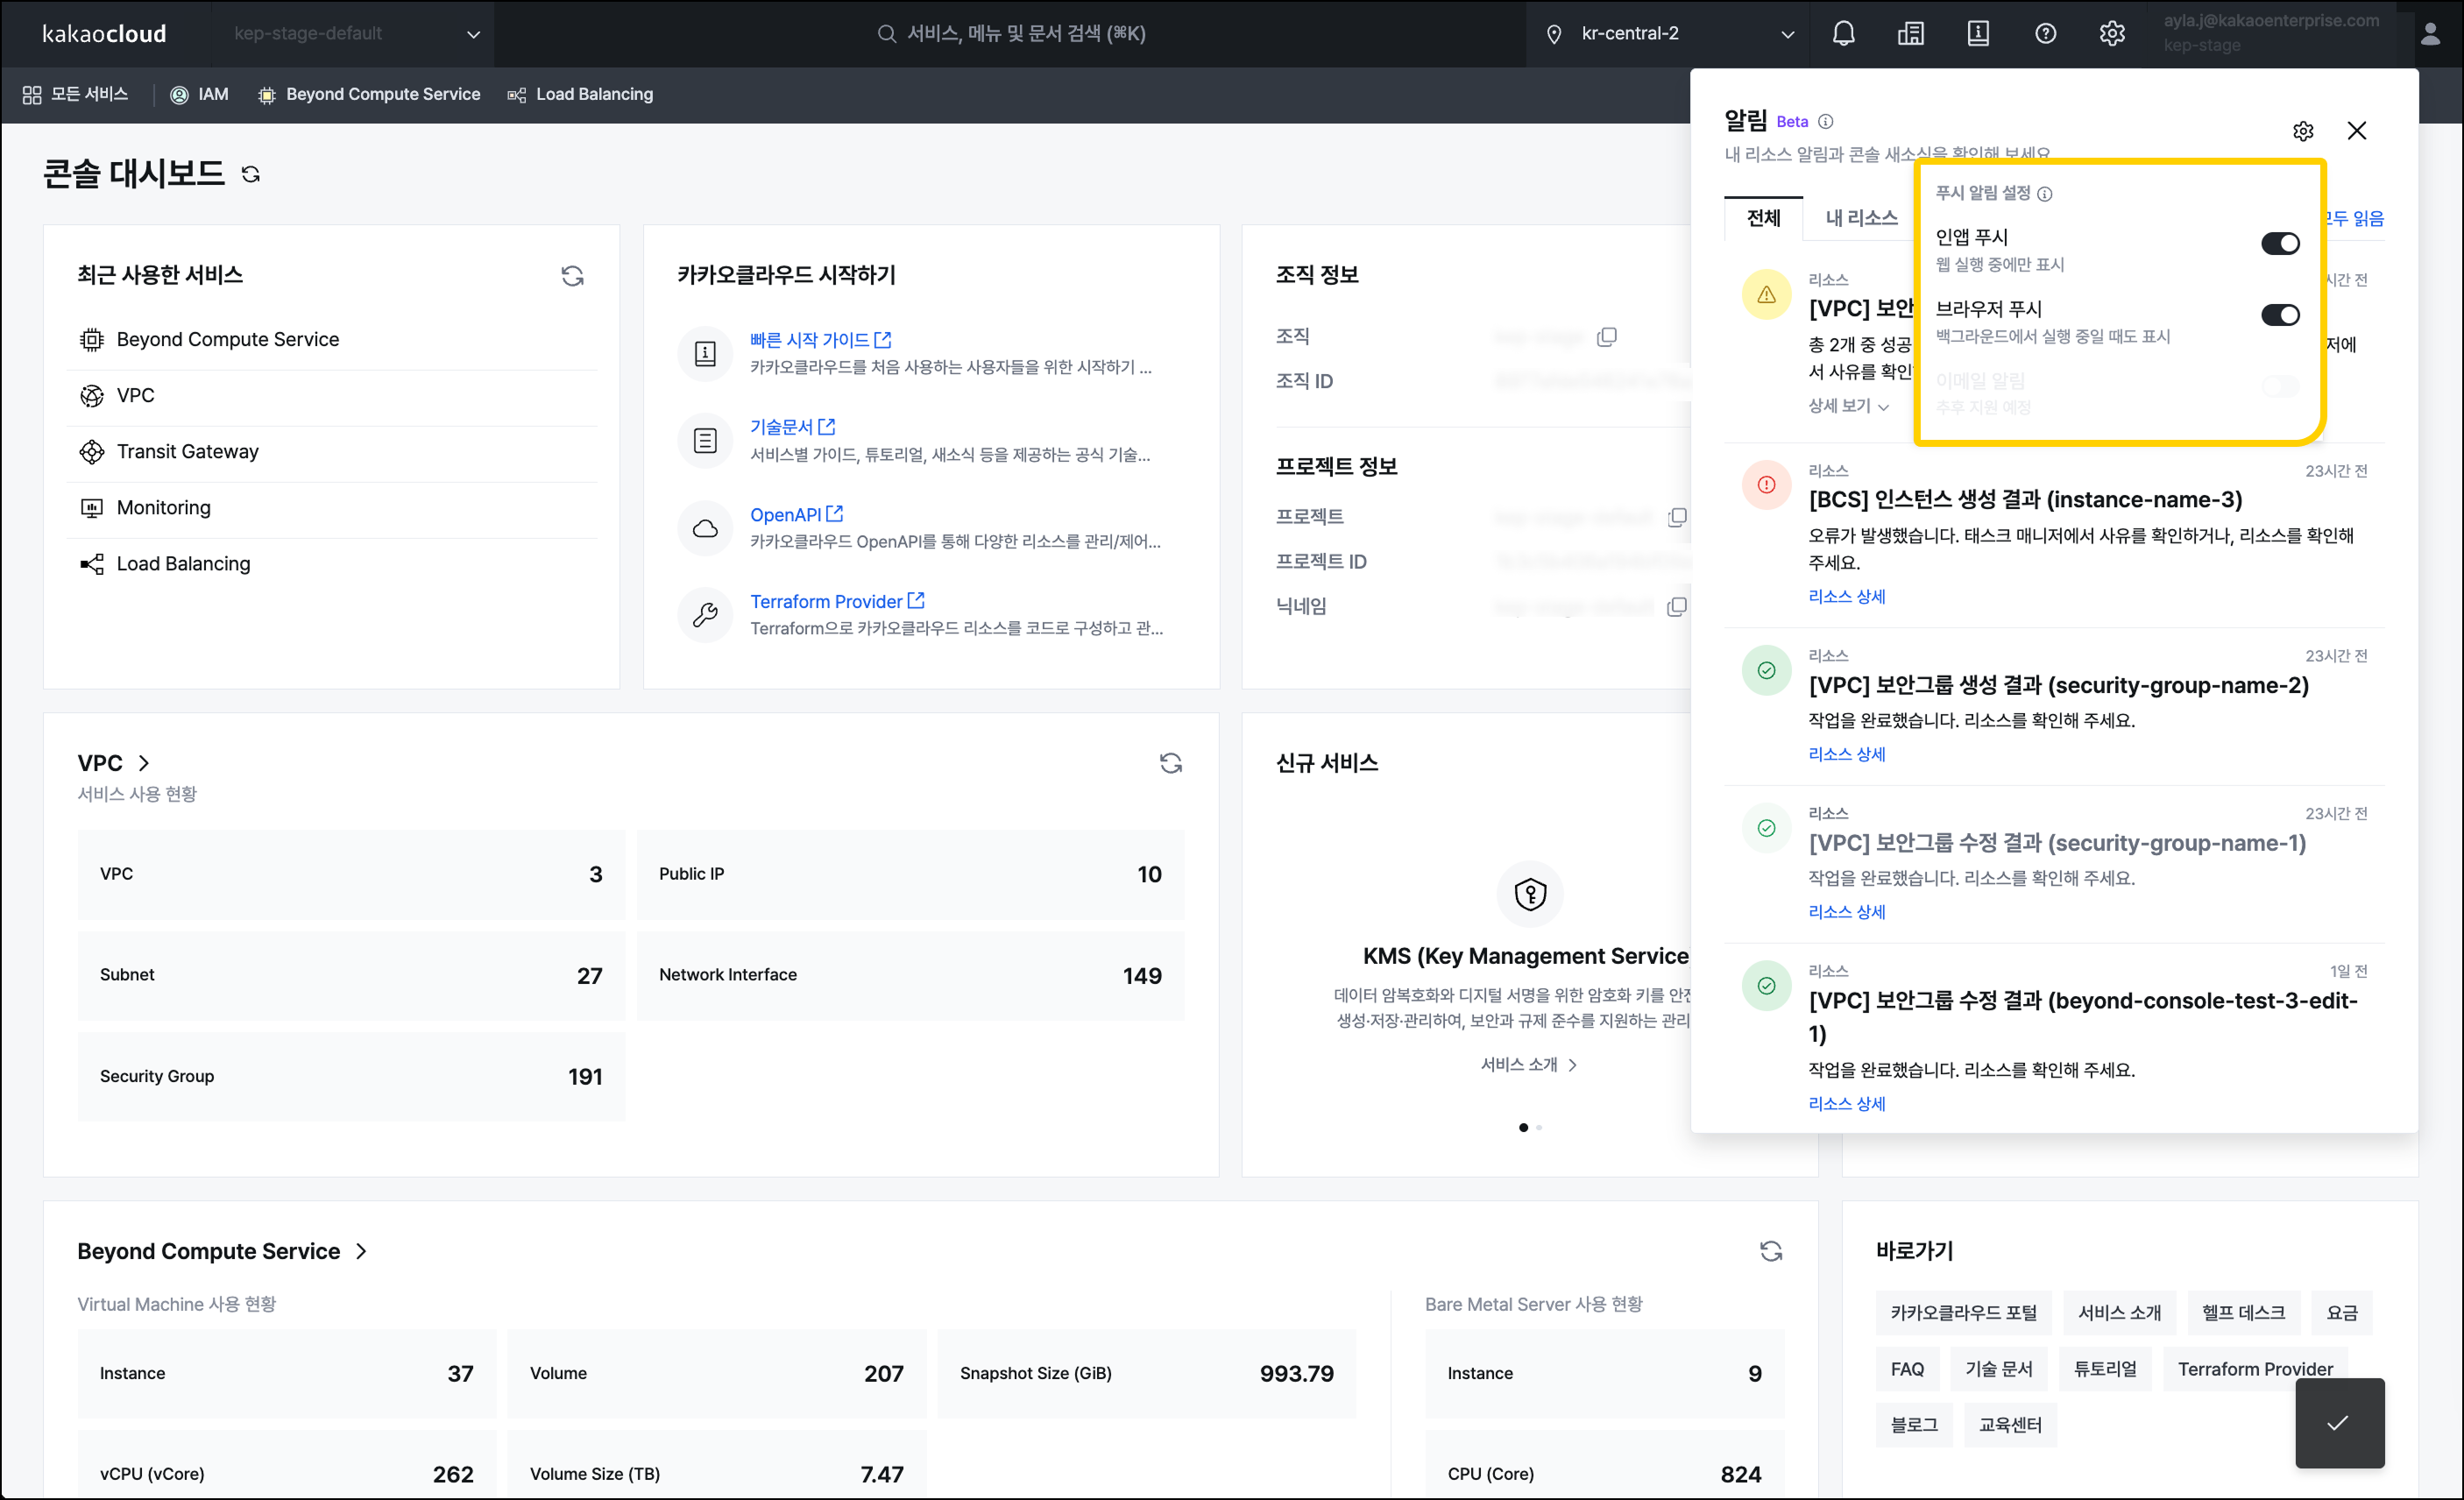Viewport: 2464px width, 1500px height.
Task: Toggle the browser push switch
Action: click(2280, 315)
